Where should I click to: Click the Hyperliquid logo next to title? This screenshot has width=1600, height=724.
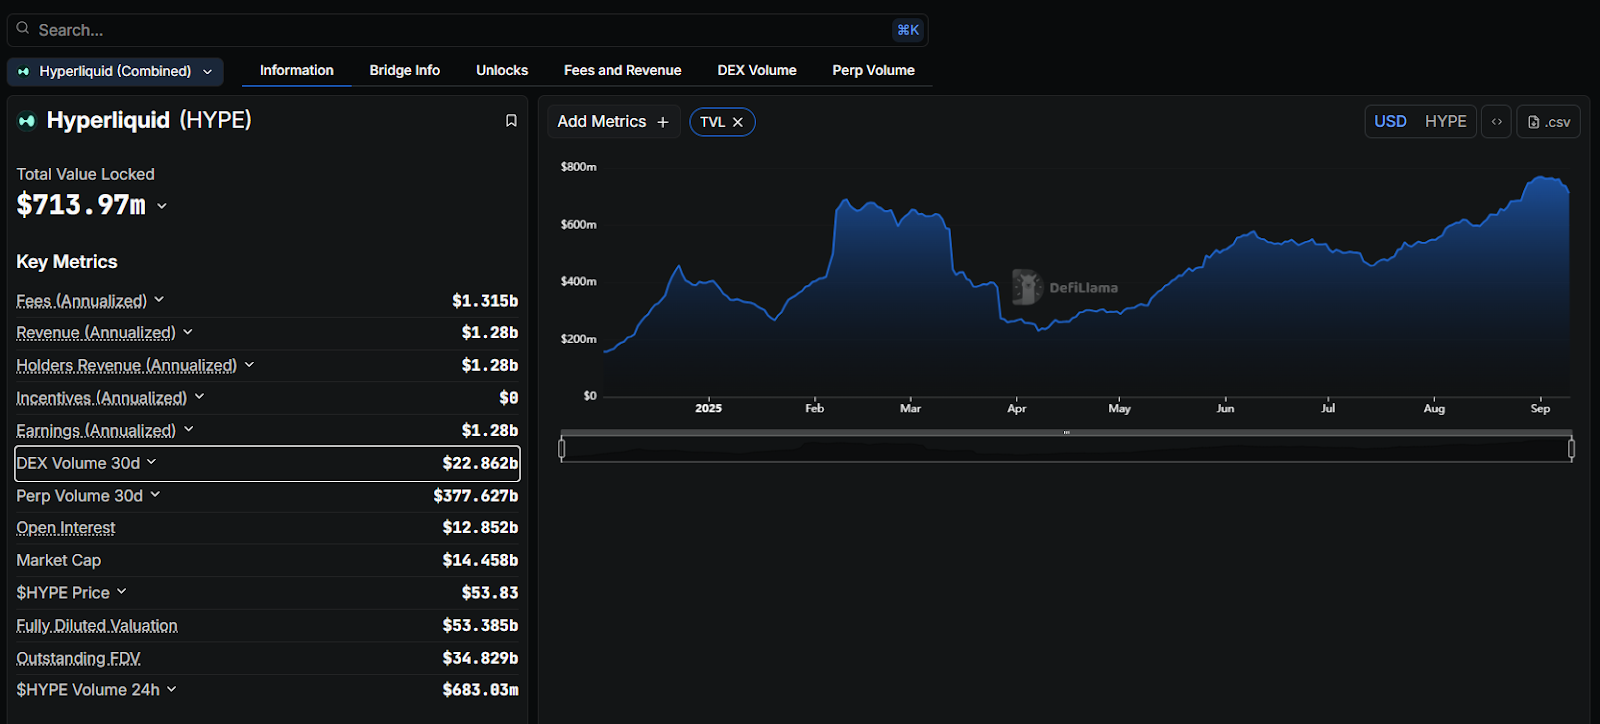click(x=27, y=121)
